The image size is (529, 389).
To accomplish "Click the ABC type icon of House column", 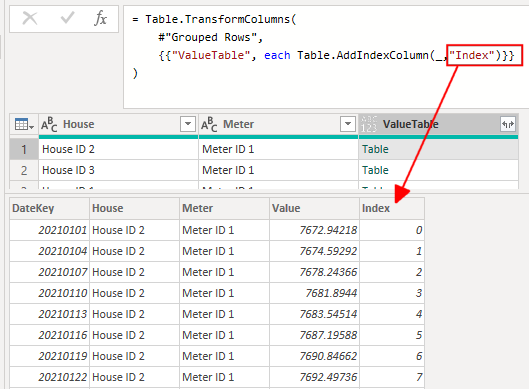I will tap(49, 124).
